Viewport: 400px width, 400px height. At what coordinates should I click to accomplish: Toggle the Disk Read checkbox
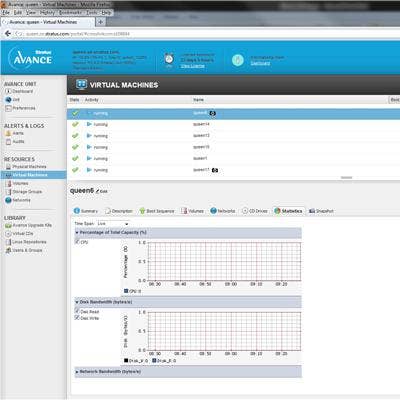point(77,311)
